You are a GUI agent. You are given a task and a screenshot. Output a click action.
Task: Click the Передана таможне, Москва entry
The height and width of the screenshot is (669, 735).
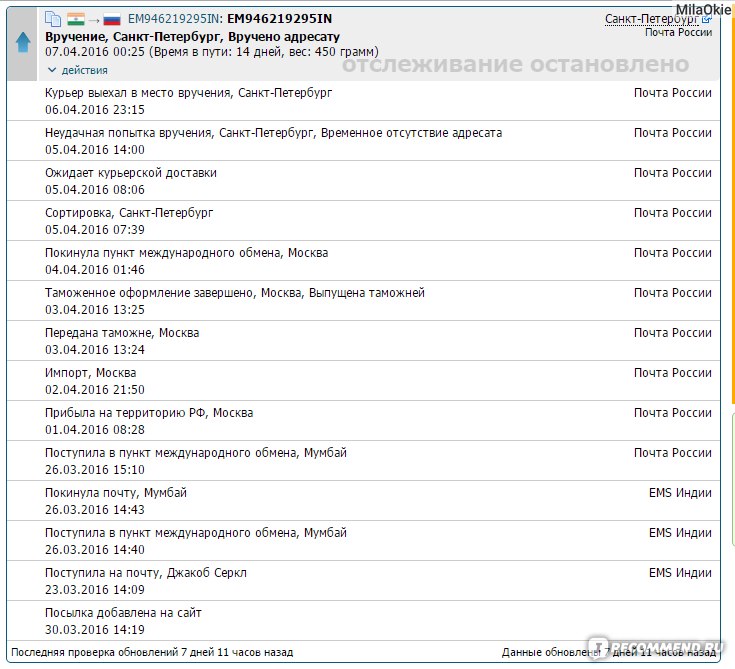[x=122, y=333]
